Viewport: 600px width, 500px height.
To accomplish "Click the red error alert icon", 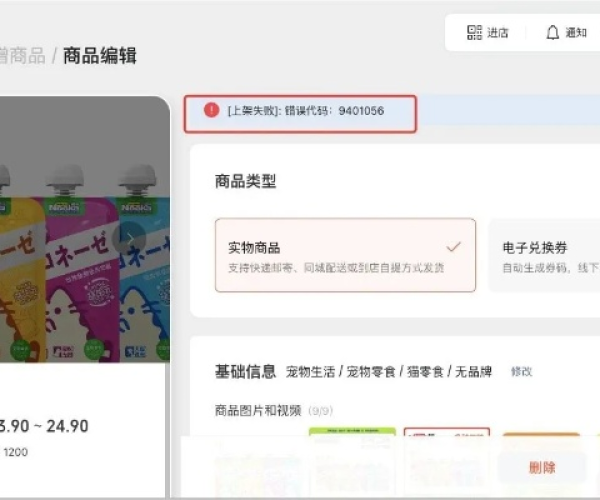I will point(211,110).
